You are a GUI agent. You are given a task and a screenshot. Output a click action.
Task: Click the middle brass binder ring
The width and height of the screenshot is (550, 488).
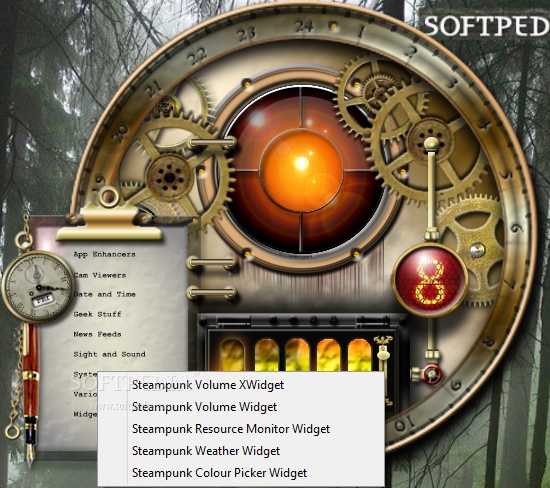coord(212,263)
